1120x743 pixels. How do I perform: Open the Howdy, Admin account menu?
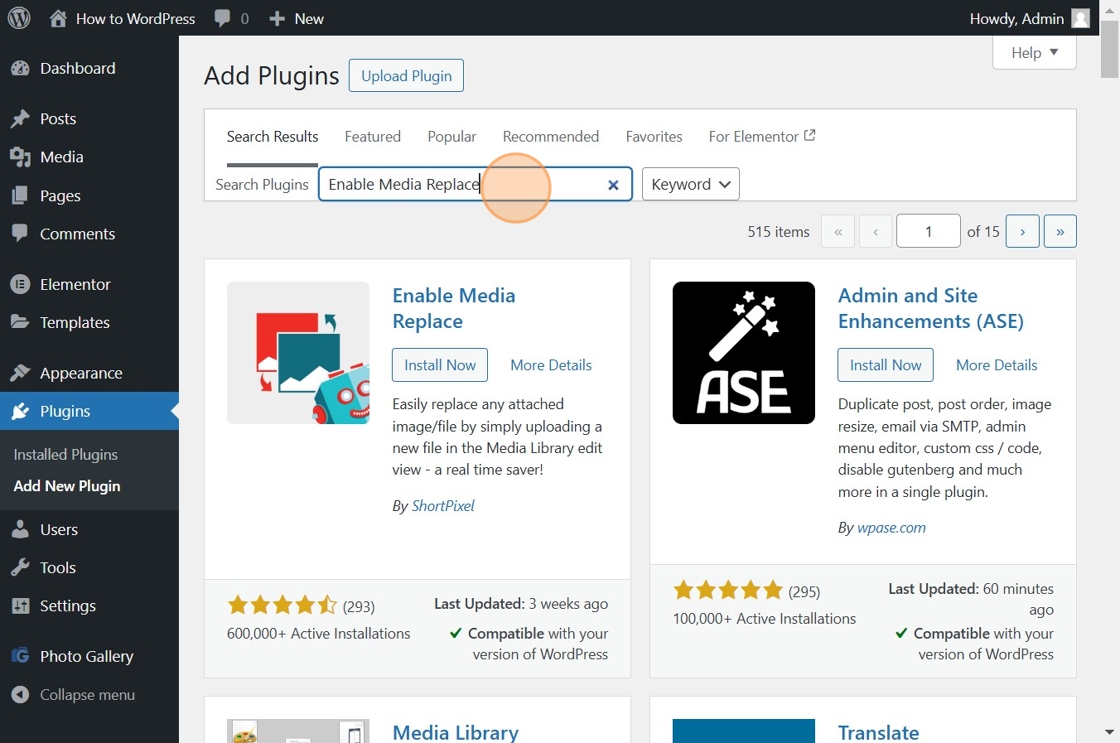point(1029,19)
